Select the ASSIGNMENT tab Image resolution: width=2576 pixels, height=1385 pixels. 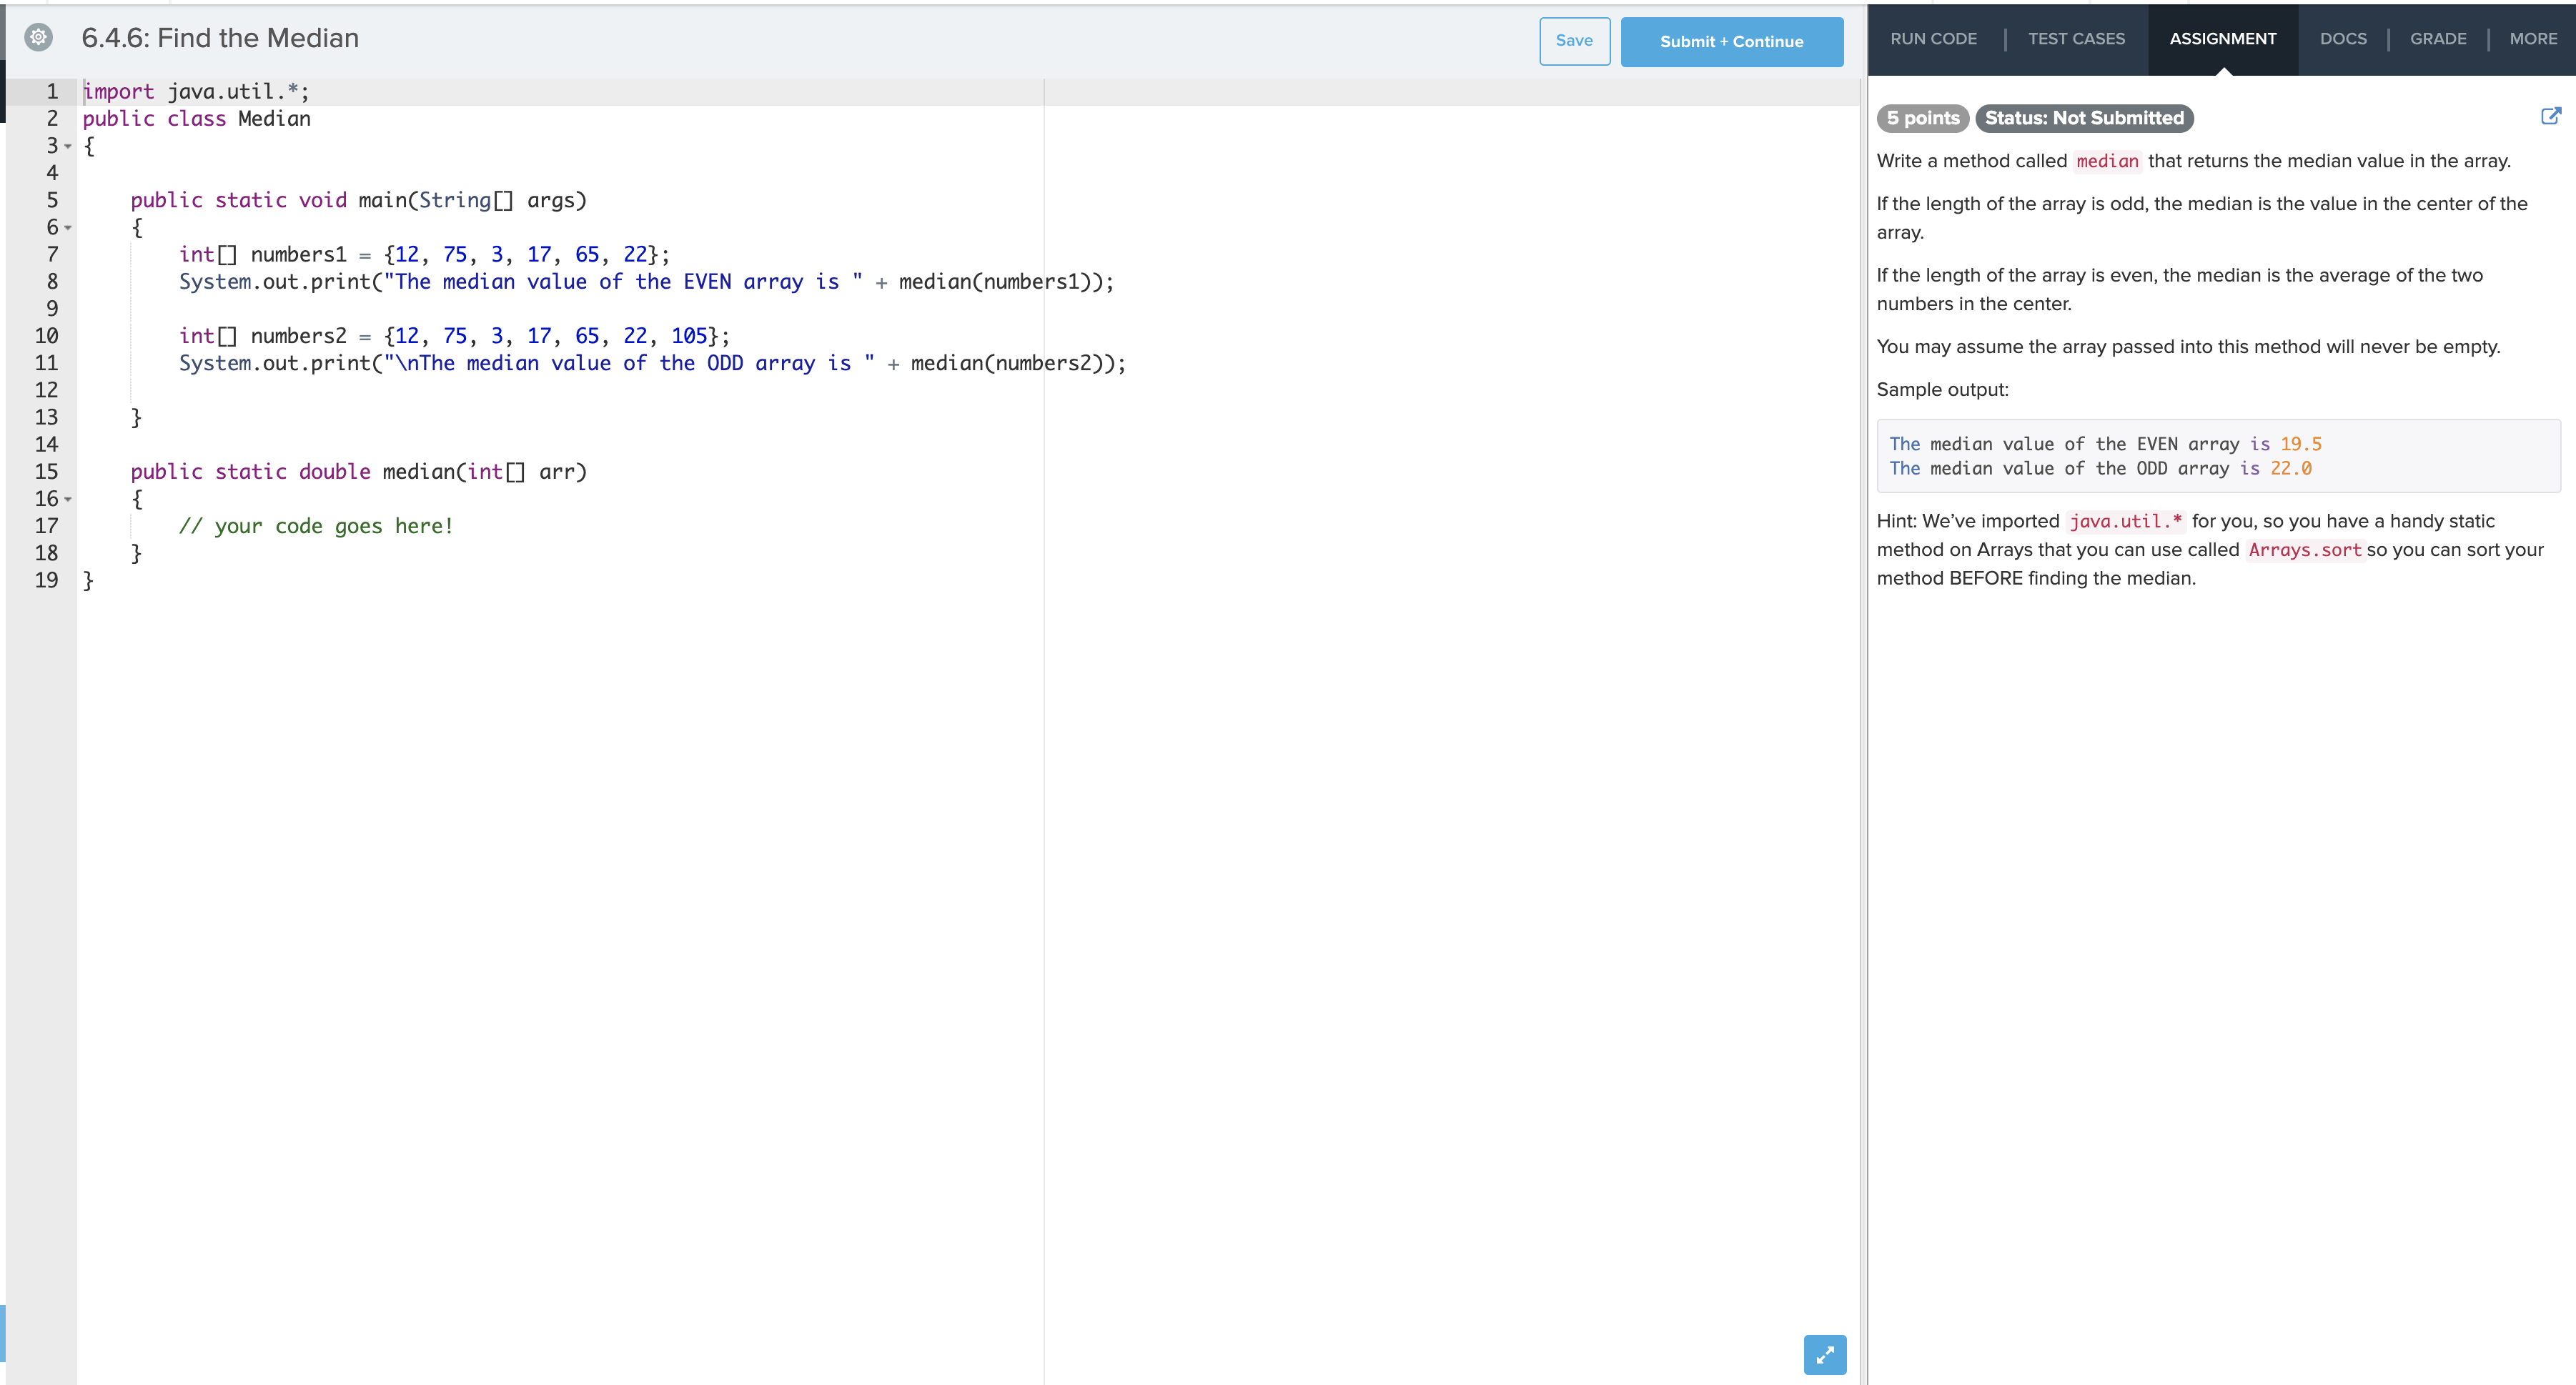coord(2222,39)
